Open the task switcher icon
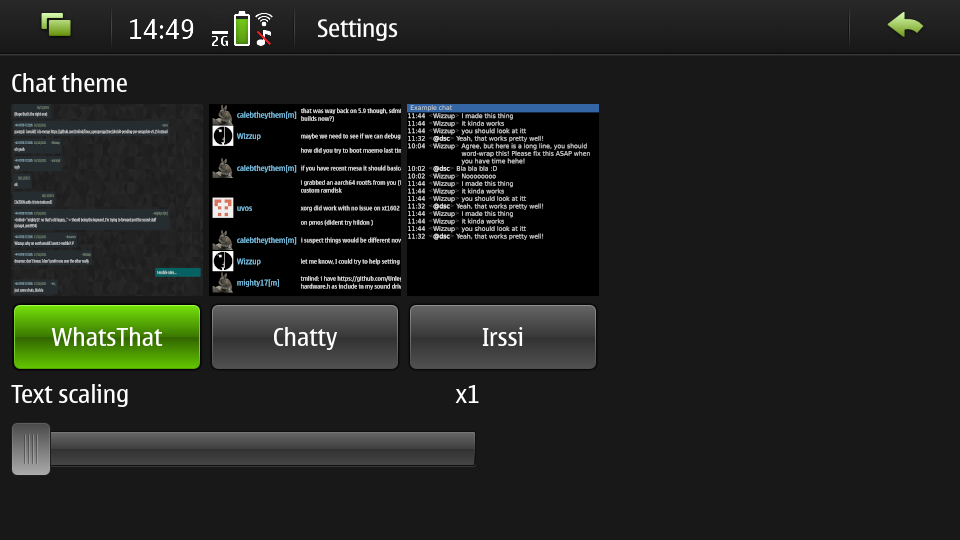Screen dimensions: 960x540 (x=56, y=26)
